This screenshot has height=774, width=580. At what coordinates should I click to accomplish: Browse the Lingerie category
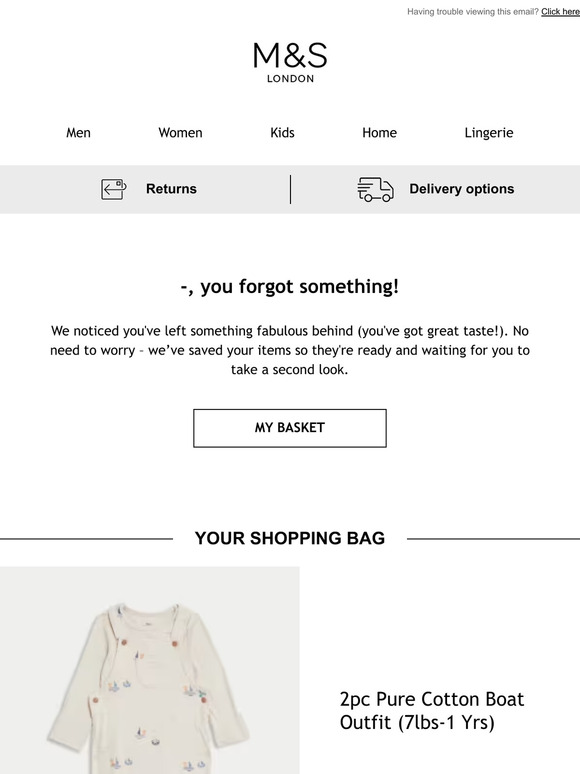click(x=489, y=133)
